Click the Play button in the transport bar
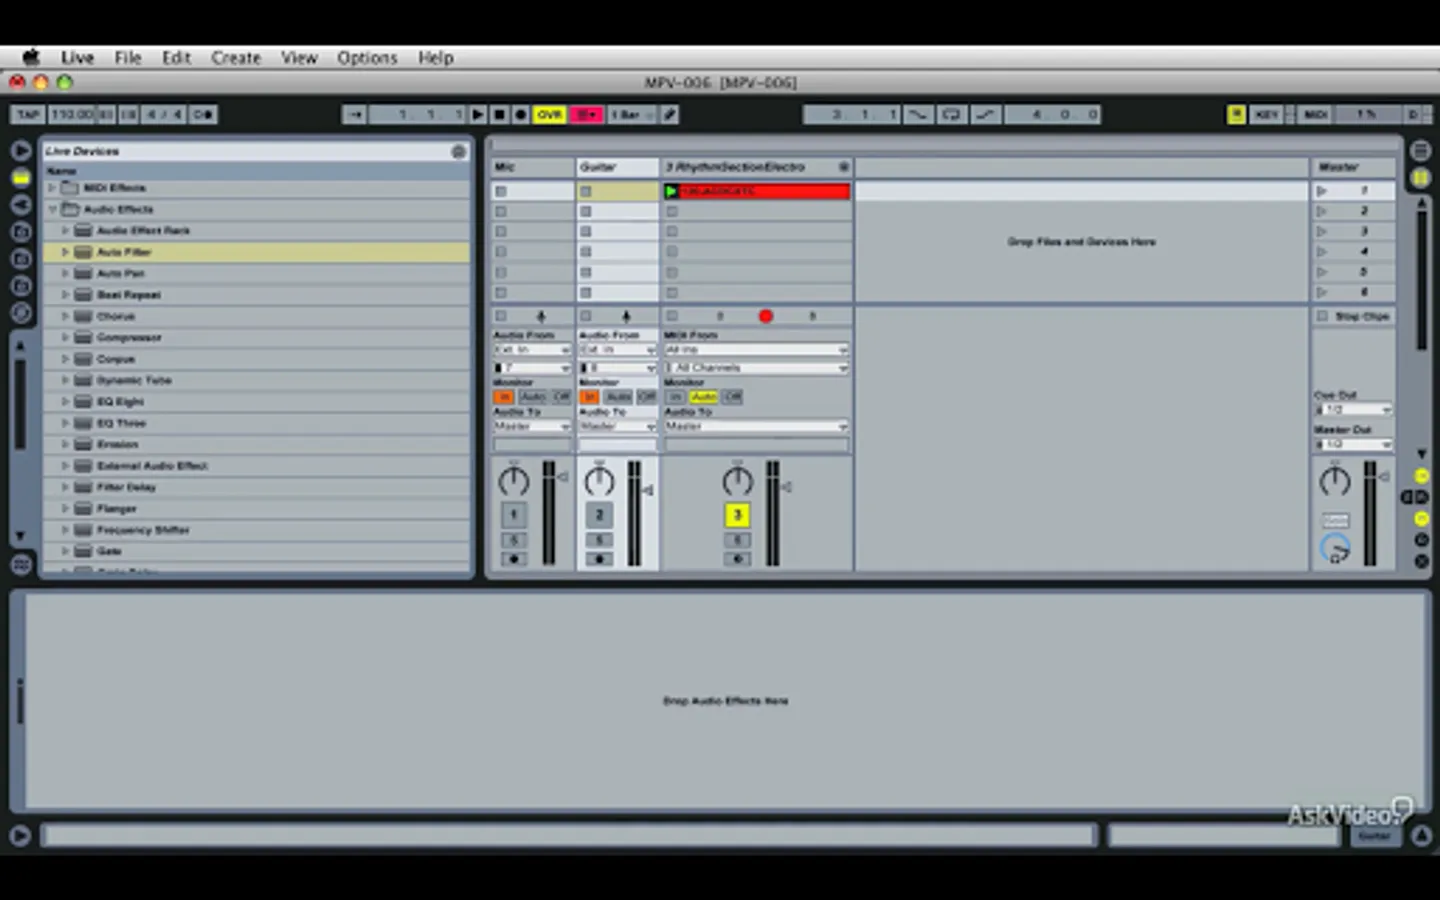The height and width of the screenshot is (900, 1440). [478, 115]
